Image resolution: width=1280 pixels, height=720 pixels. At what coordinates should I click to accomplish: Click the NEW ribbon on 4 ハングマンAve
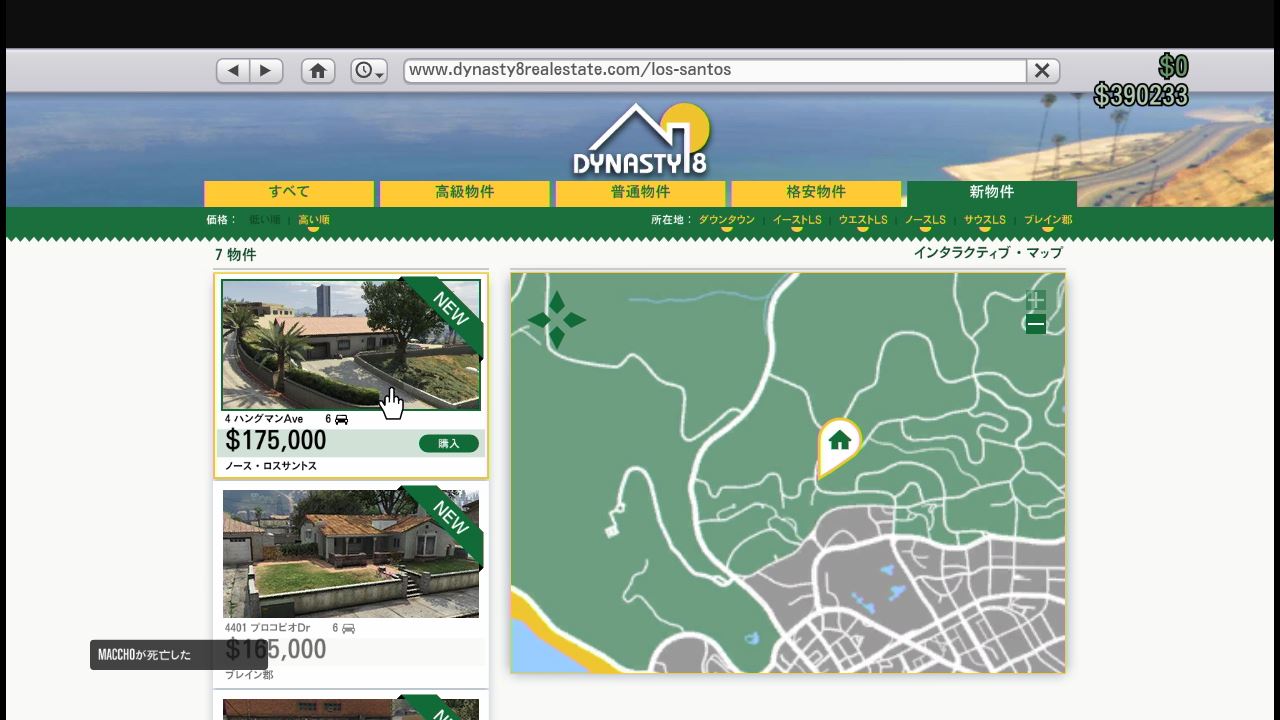[x=448, y=310]
